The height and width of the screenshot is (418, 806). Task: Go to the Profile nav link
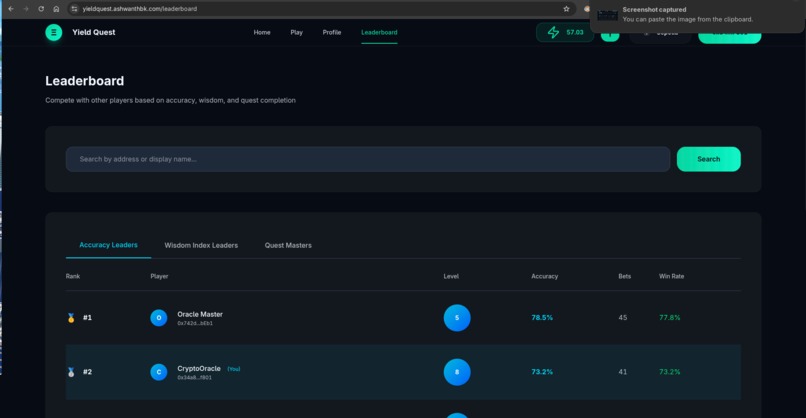332,32
